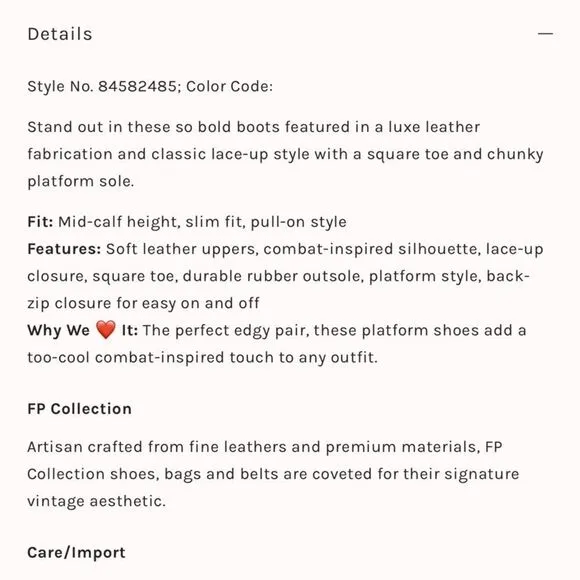Click the 'platform sole.' text line
The height and width of the screenshot is (580, 580).
pos(81,181)
